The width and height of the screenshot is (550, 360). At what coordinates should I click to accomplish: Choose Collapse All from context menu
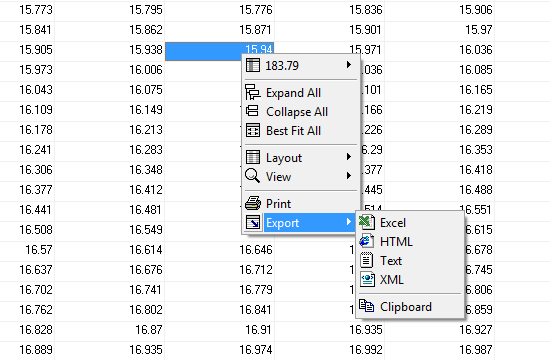[301, 112]
